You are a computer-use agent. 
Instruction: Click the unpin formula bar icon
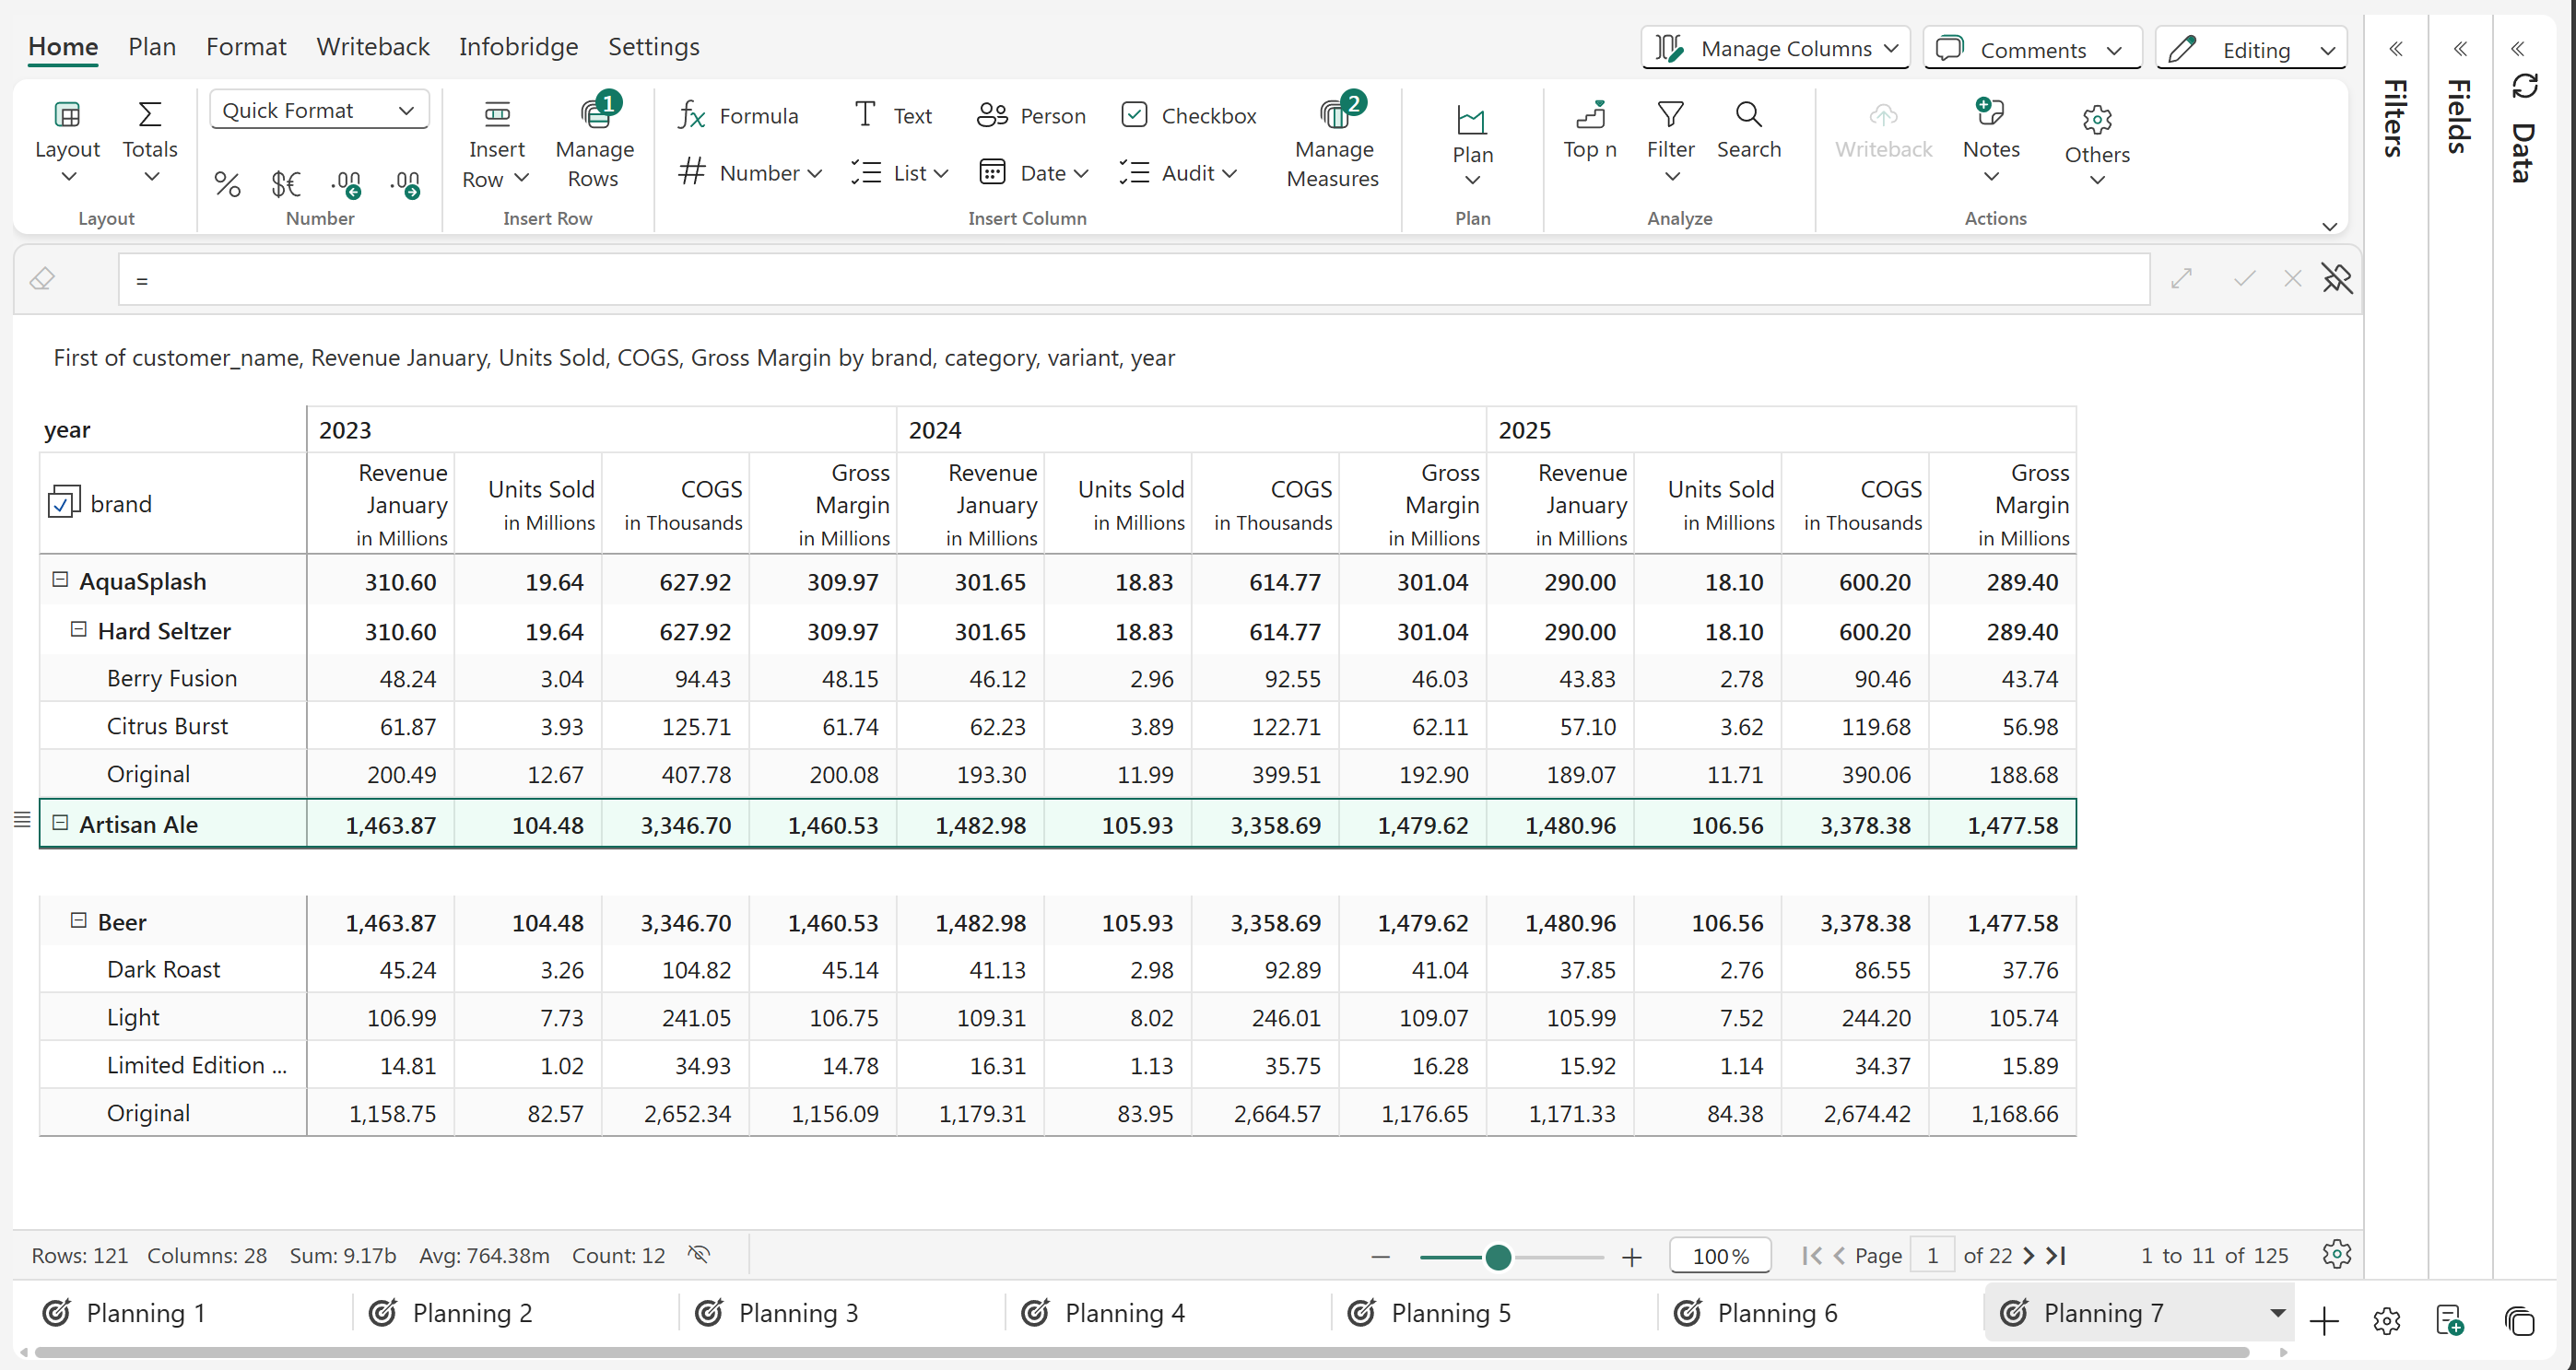pos(2337,279)
